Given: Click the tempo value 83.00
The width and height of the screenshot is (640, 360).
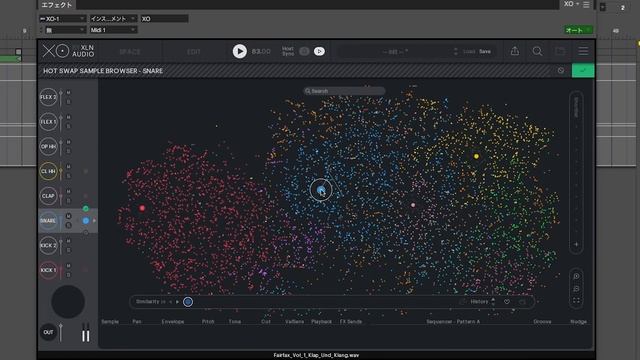Looking at the screenshot, I should pyautogui.click(x=261, y=51).
